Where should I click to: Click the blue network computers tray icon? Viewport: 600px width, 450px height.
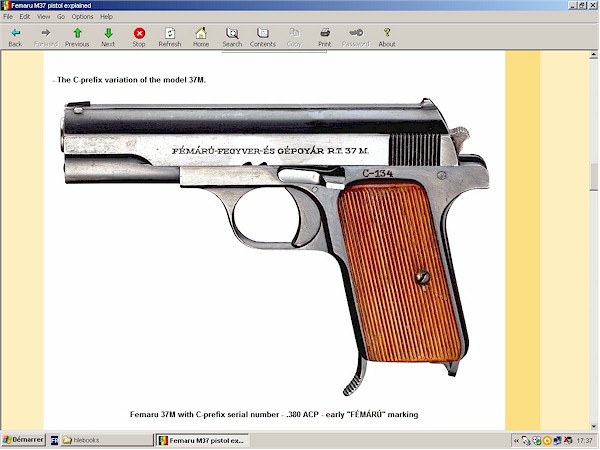click(558, 441)
